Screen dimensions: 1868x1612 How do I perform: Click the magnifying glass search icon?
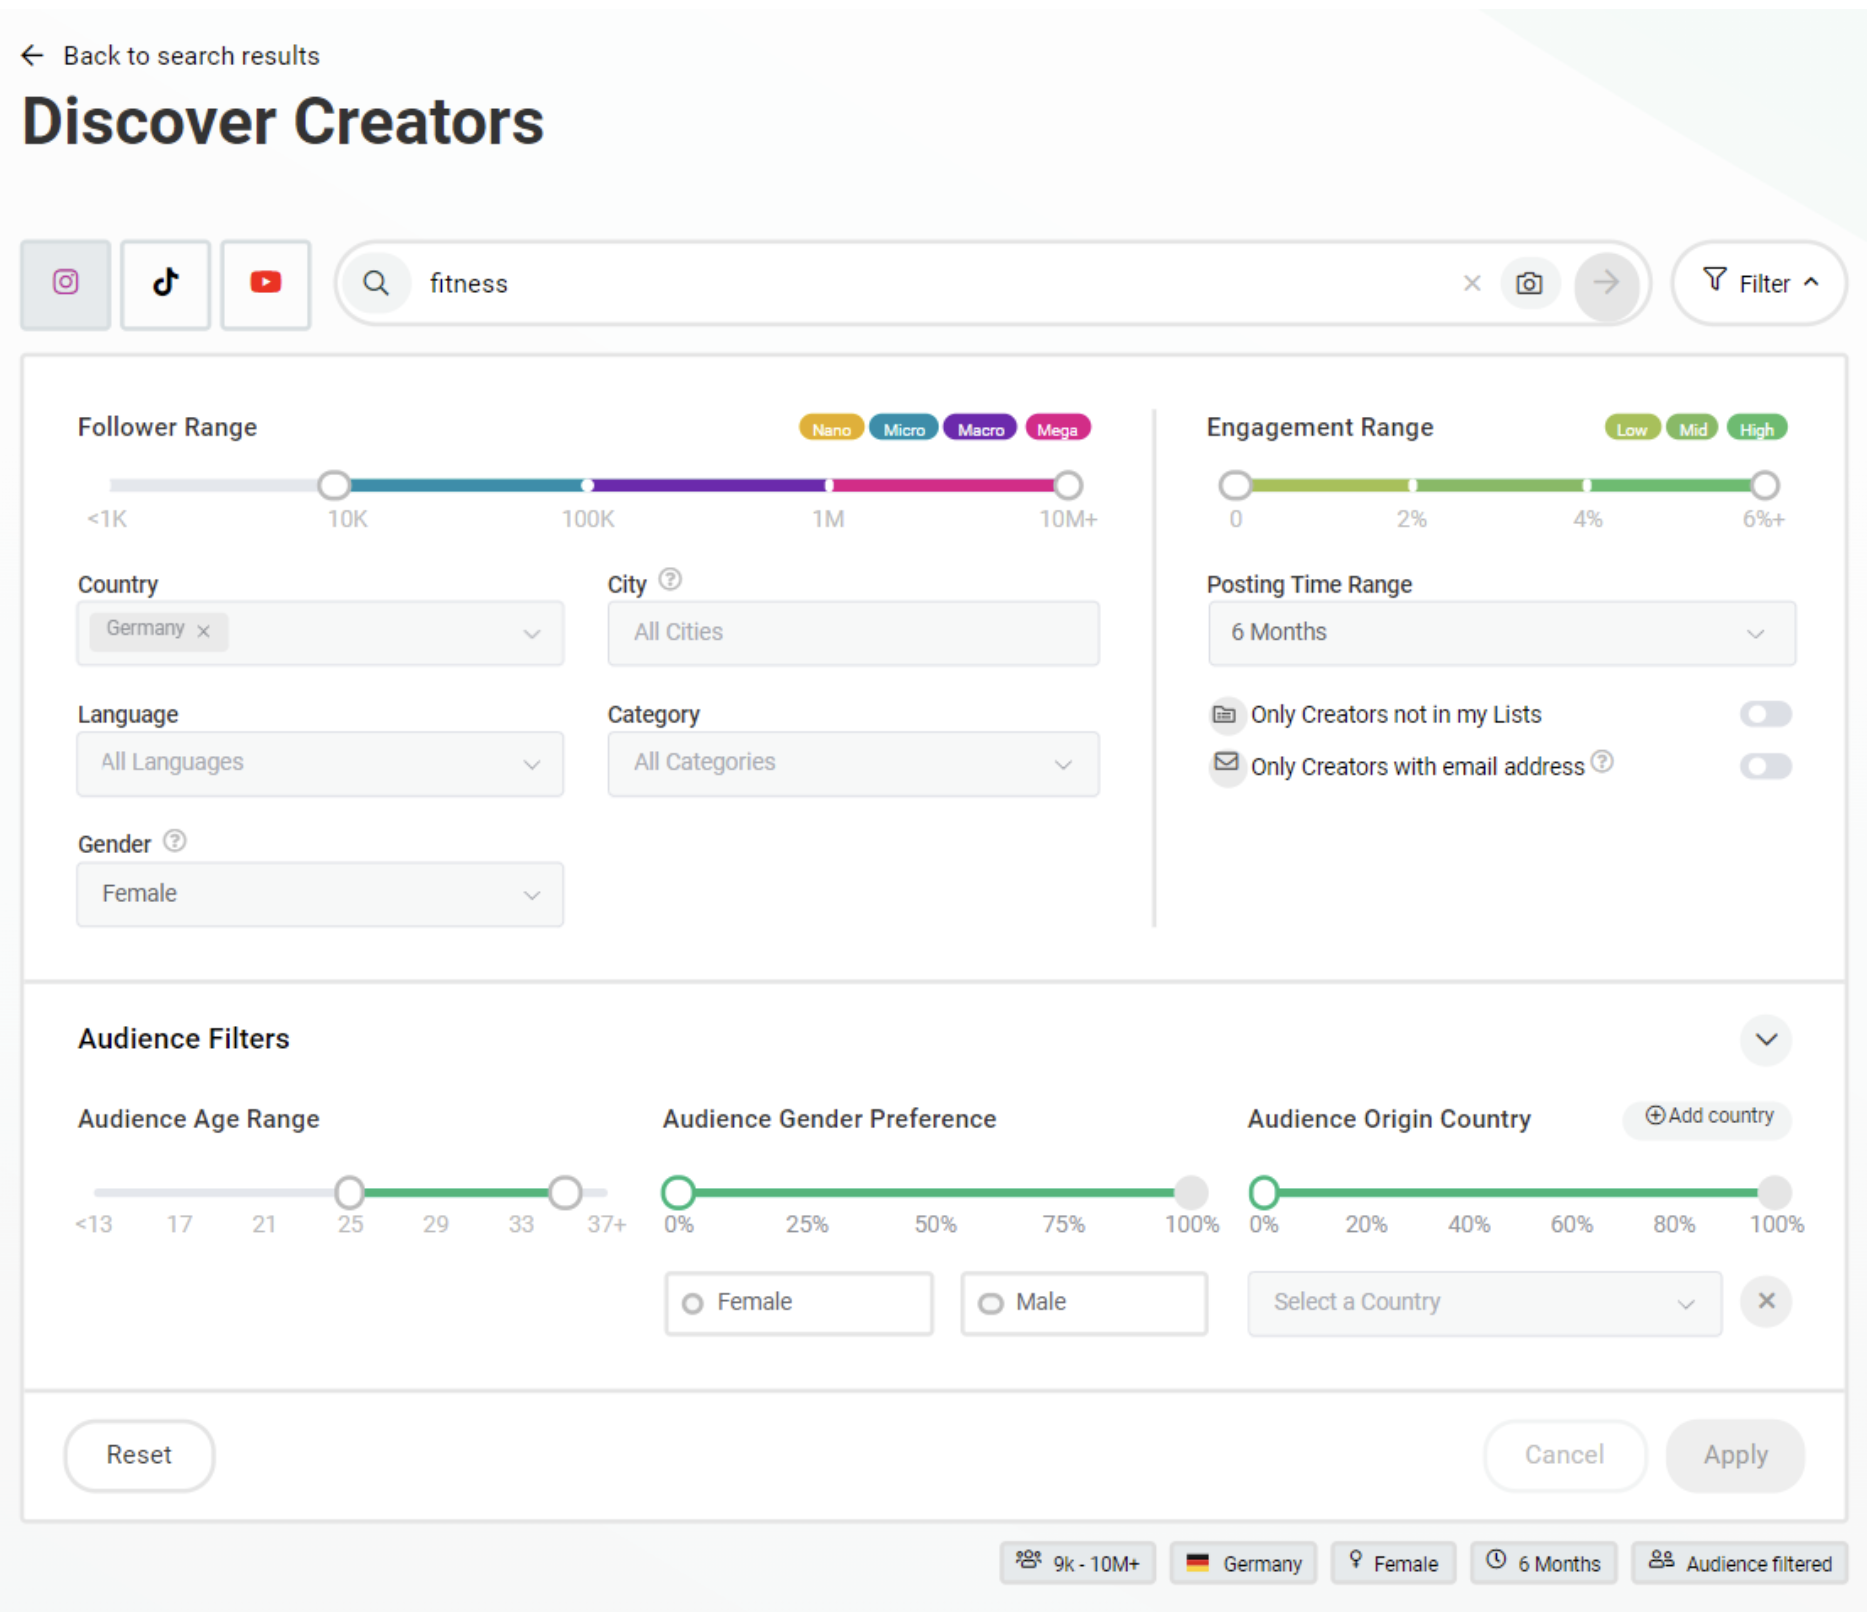pyautogui.click(x=376, y=283)
